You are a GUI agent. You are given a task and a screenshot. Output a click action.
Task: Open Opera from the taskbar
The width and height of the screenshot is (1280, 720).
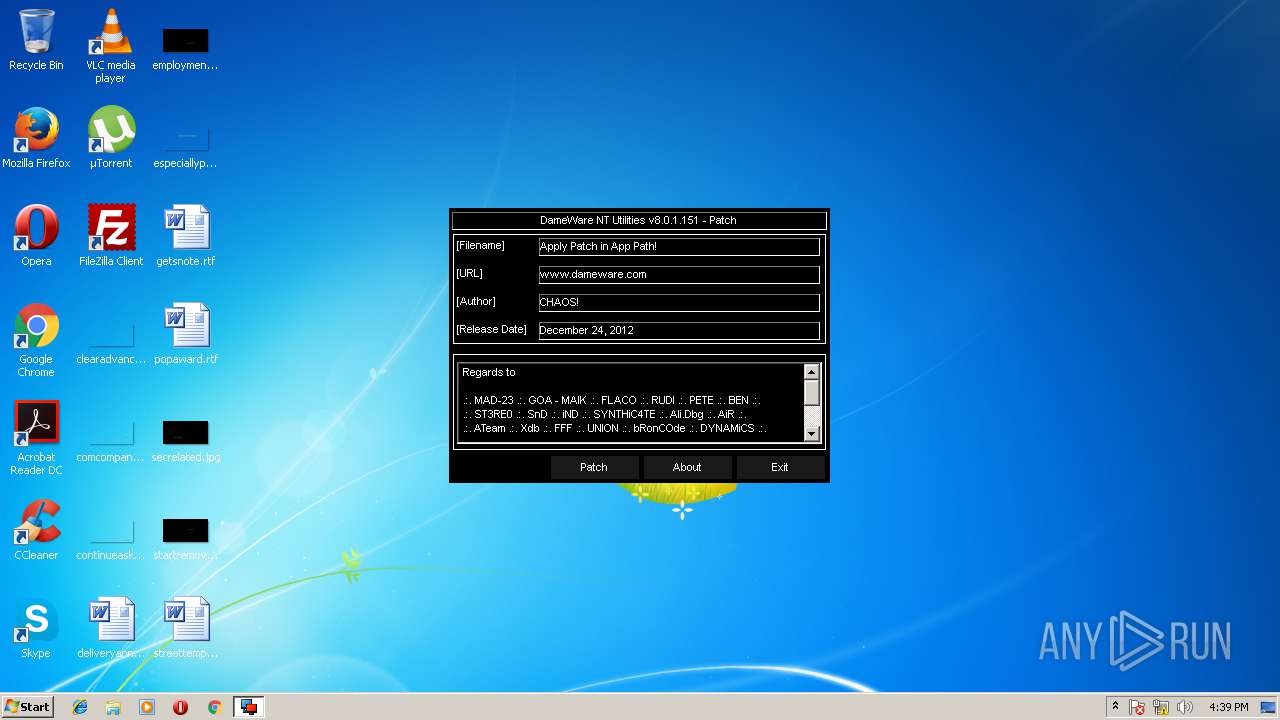pyautogui.click(x=180, y=707)
